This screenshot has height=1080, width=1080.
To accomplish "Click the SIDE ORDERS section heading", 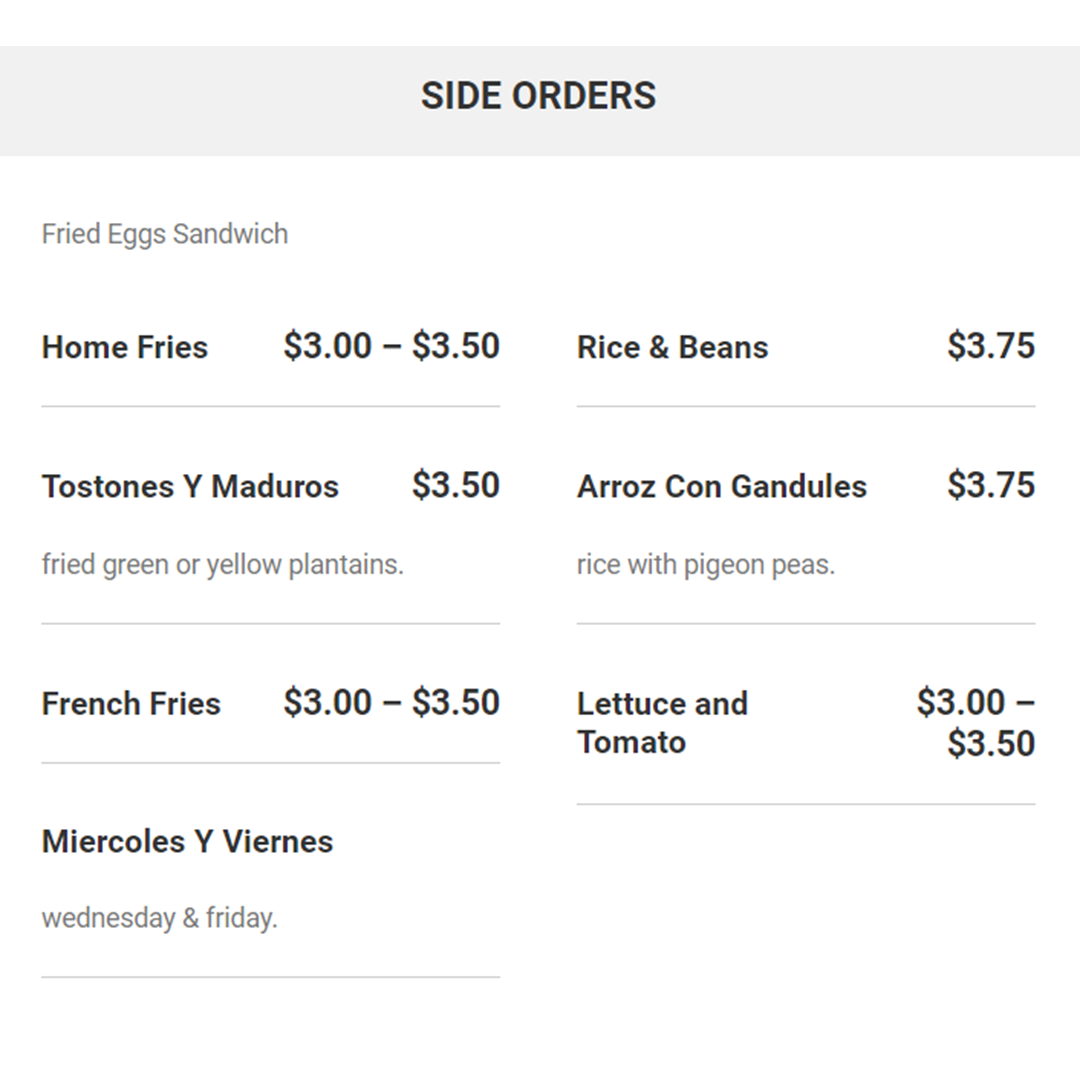I will [539, 96].
